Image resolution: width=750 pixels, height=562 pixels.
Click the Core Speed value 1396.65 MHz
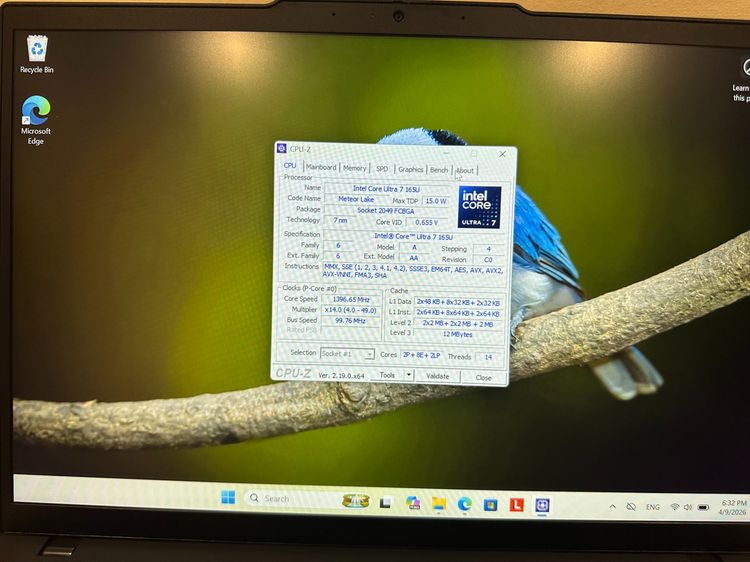[x=351, y=299]
